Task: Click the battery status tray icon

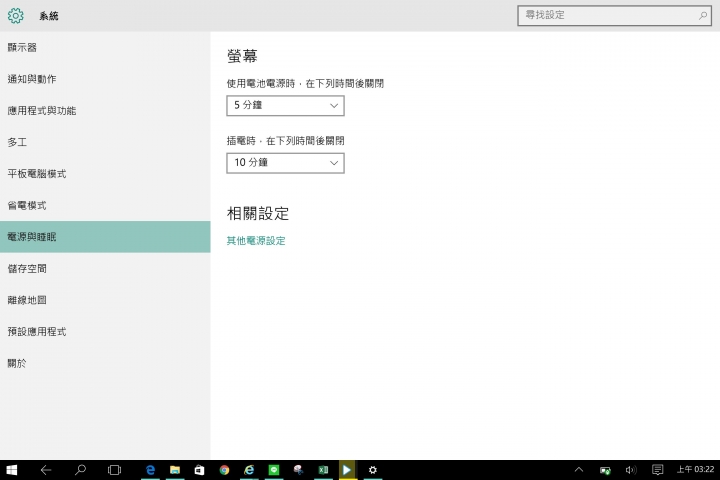Action: [605, 470]
